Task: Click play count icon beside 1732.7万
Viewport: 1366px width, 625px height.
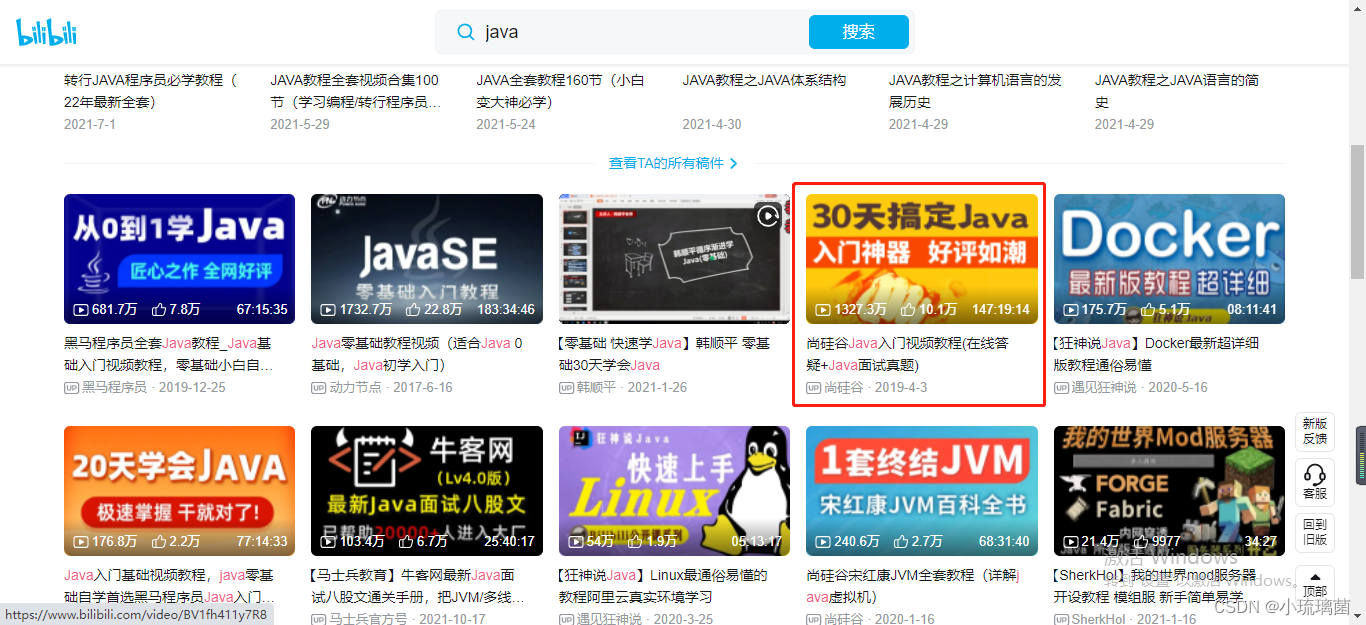Action: tap(328, 310)
